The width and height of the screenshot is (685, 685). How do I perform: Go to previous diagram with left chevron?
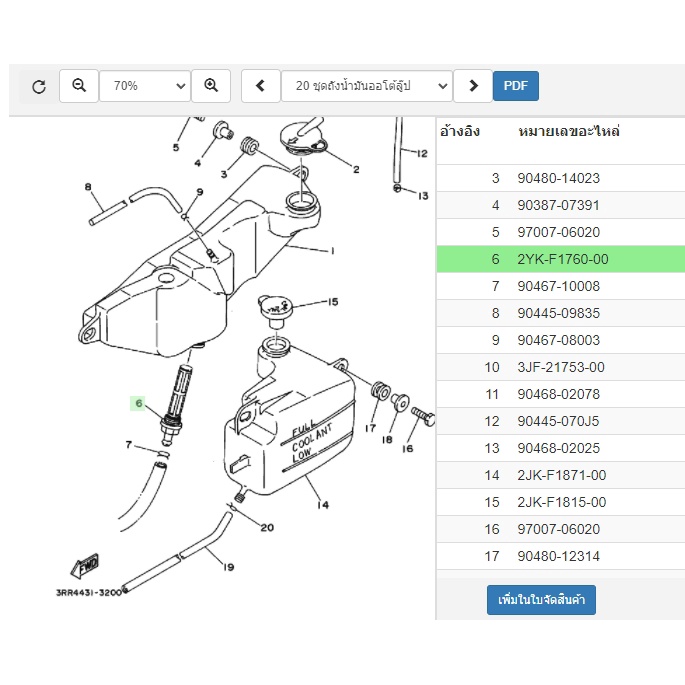[x=261, y=86]
